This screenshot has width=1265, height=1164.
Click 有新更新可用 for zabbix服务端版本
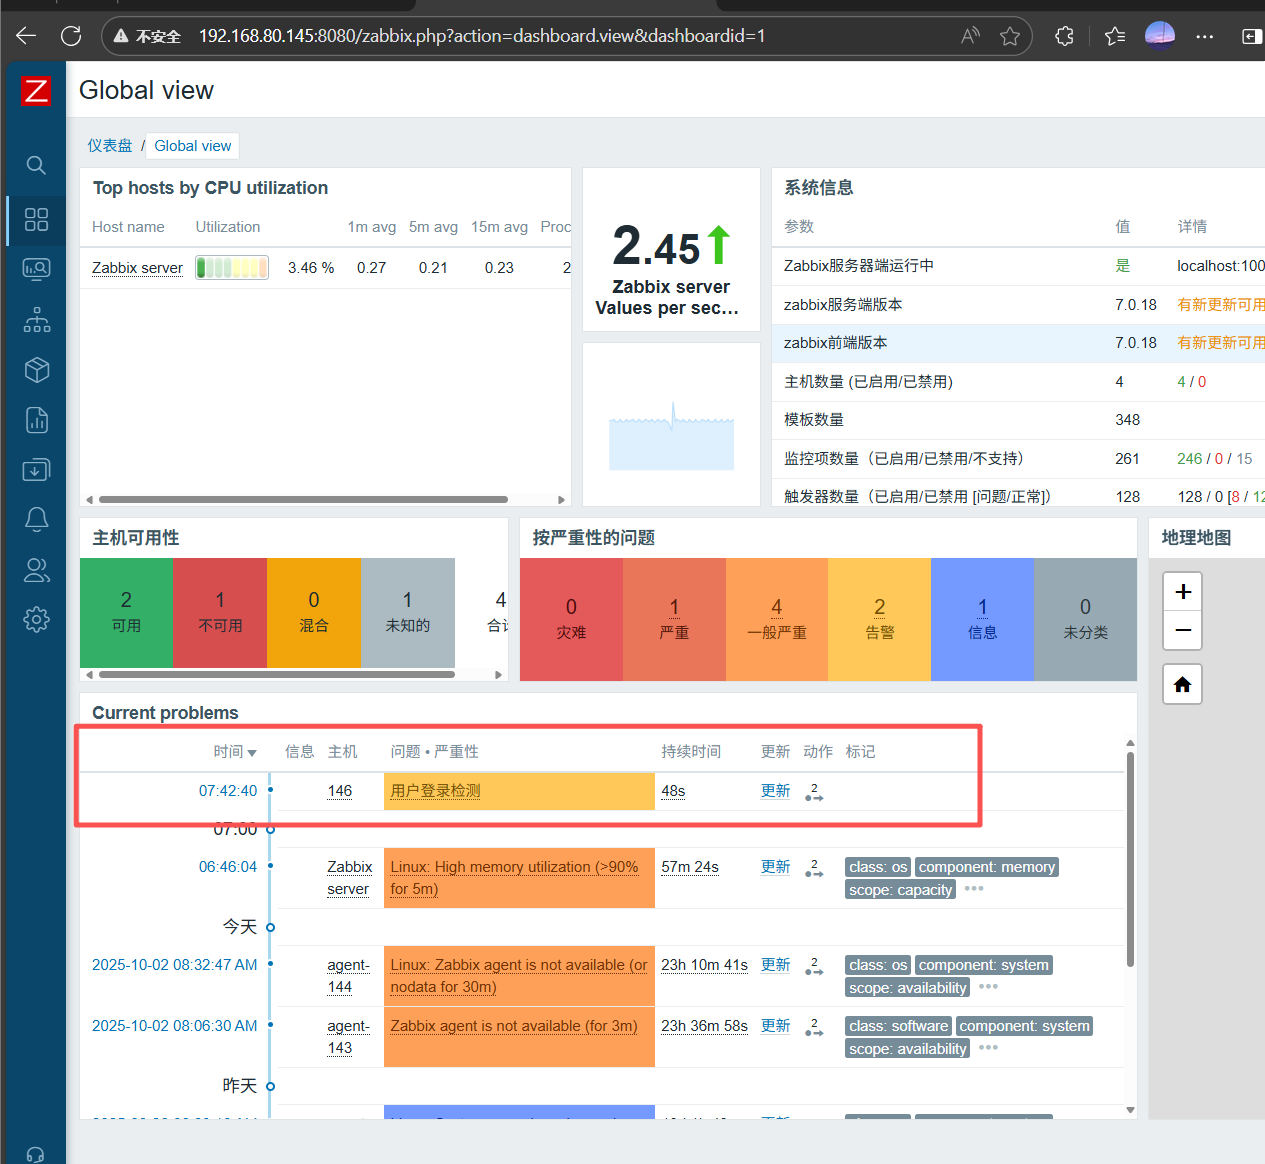point(1221,304)
